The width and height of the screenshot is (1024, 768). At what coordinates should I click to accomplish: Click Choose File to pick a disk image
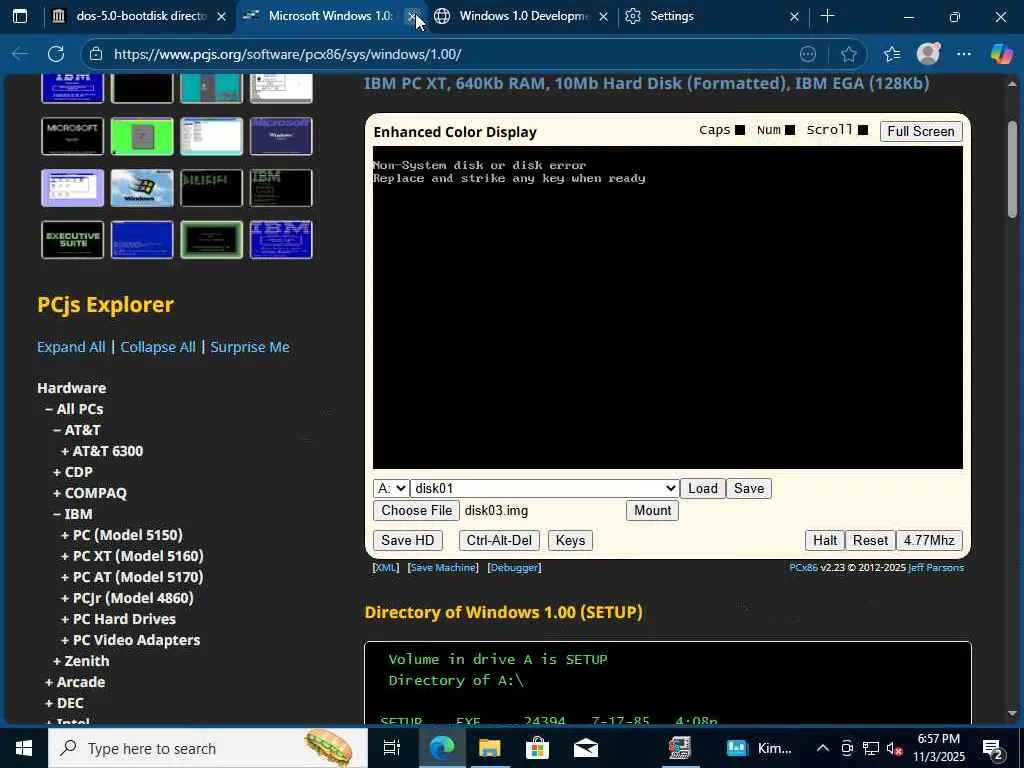click(416, 511)
